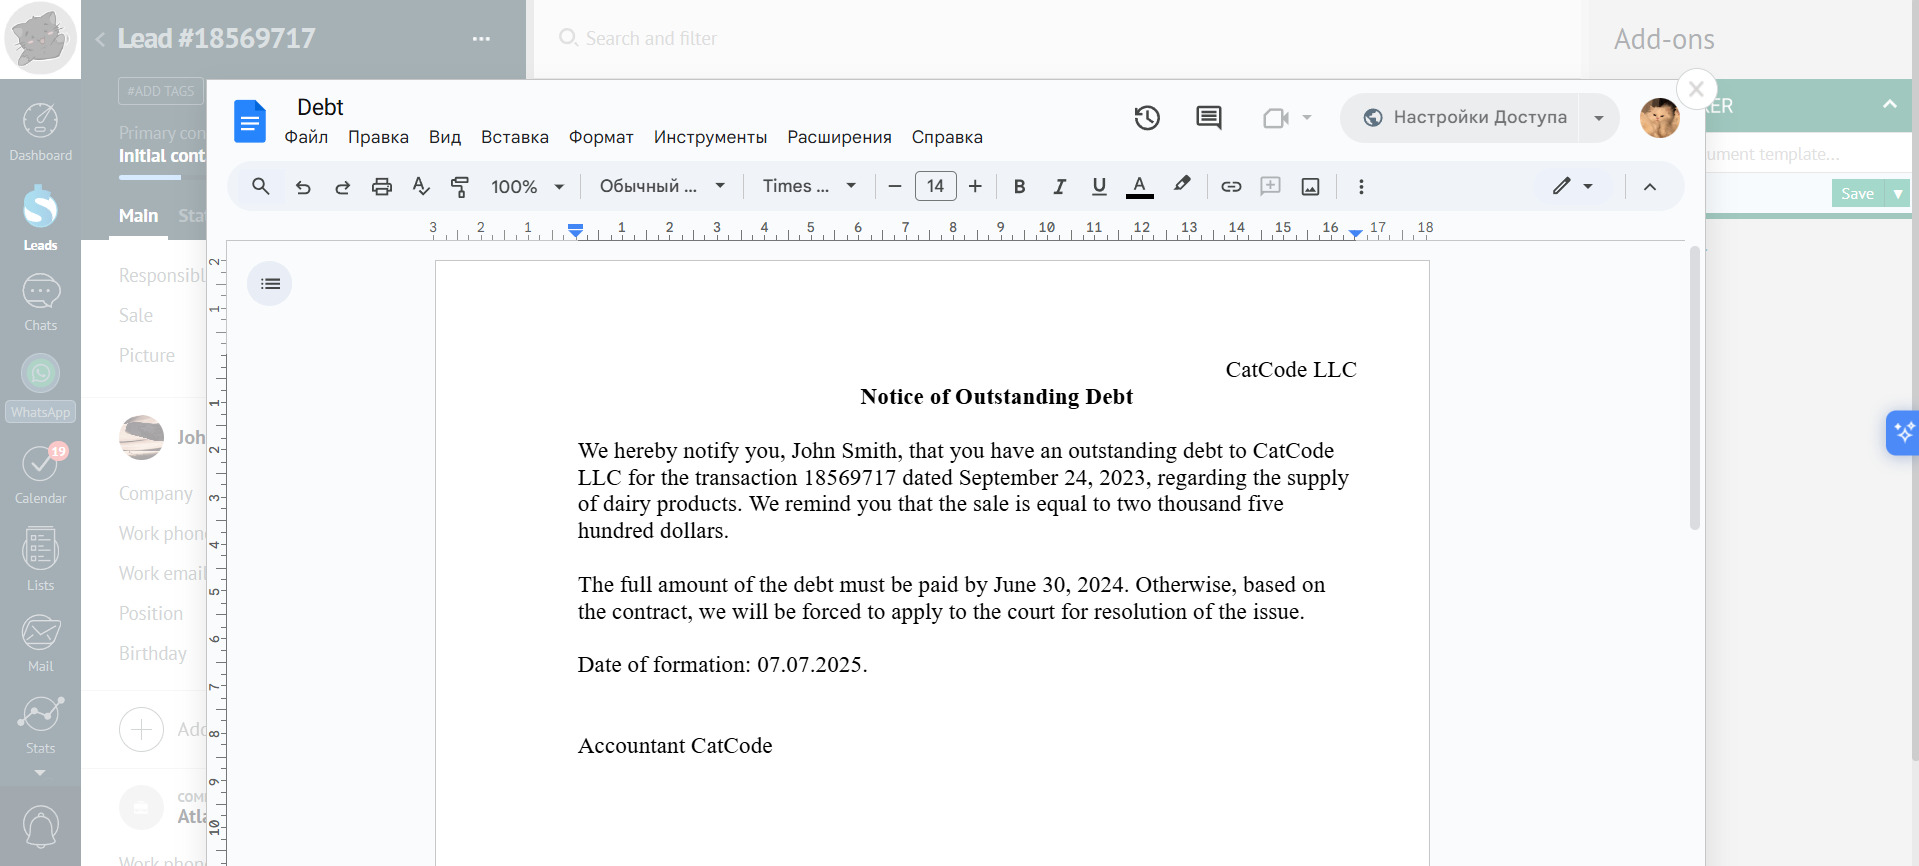Click the Настройки Доступа share button
The image size is (1919, 866).
click(1466, 118)
